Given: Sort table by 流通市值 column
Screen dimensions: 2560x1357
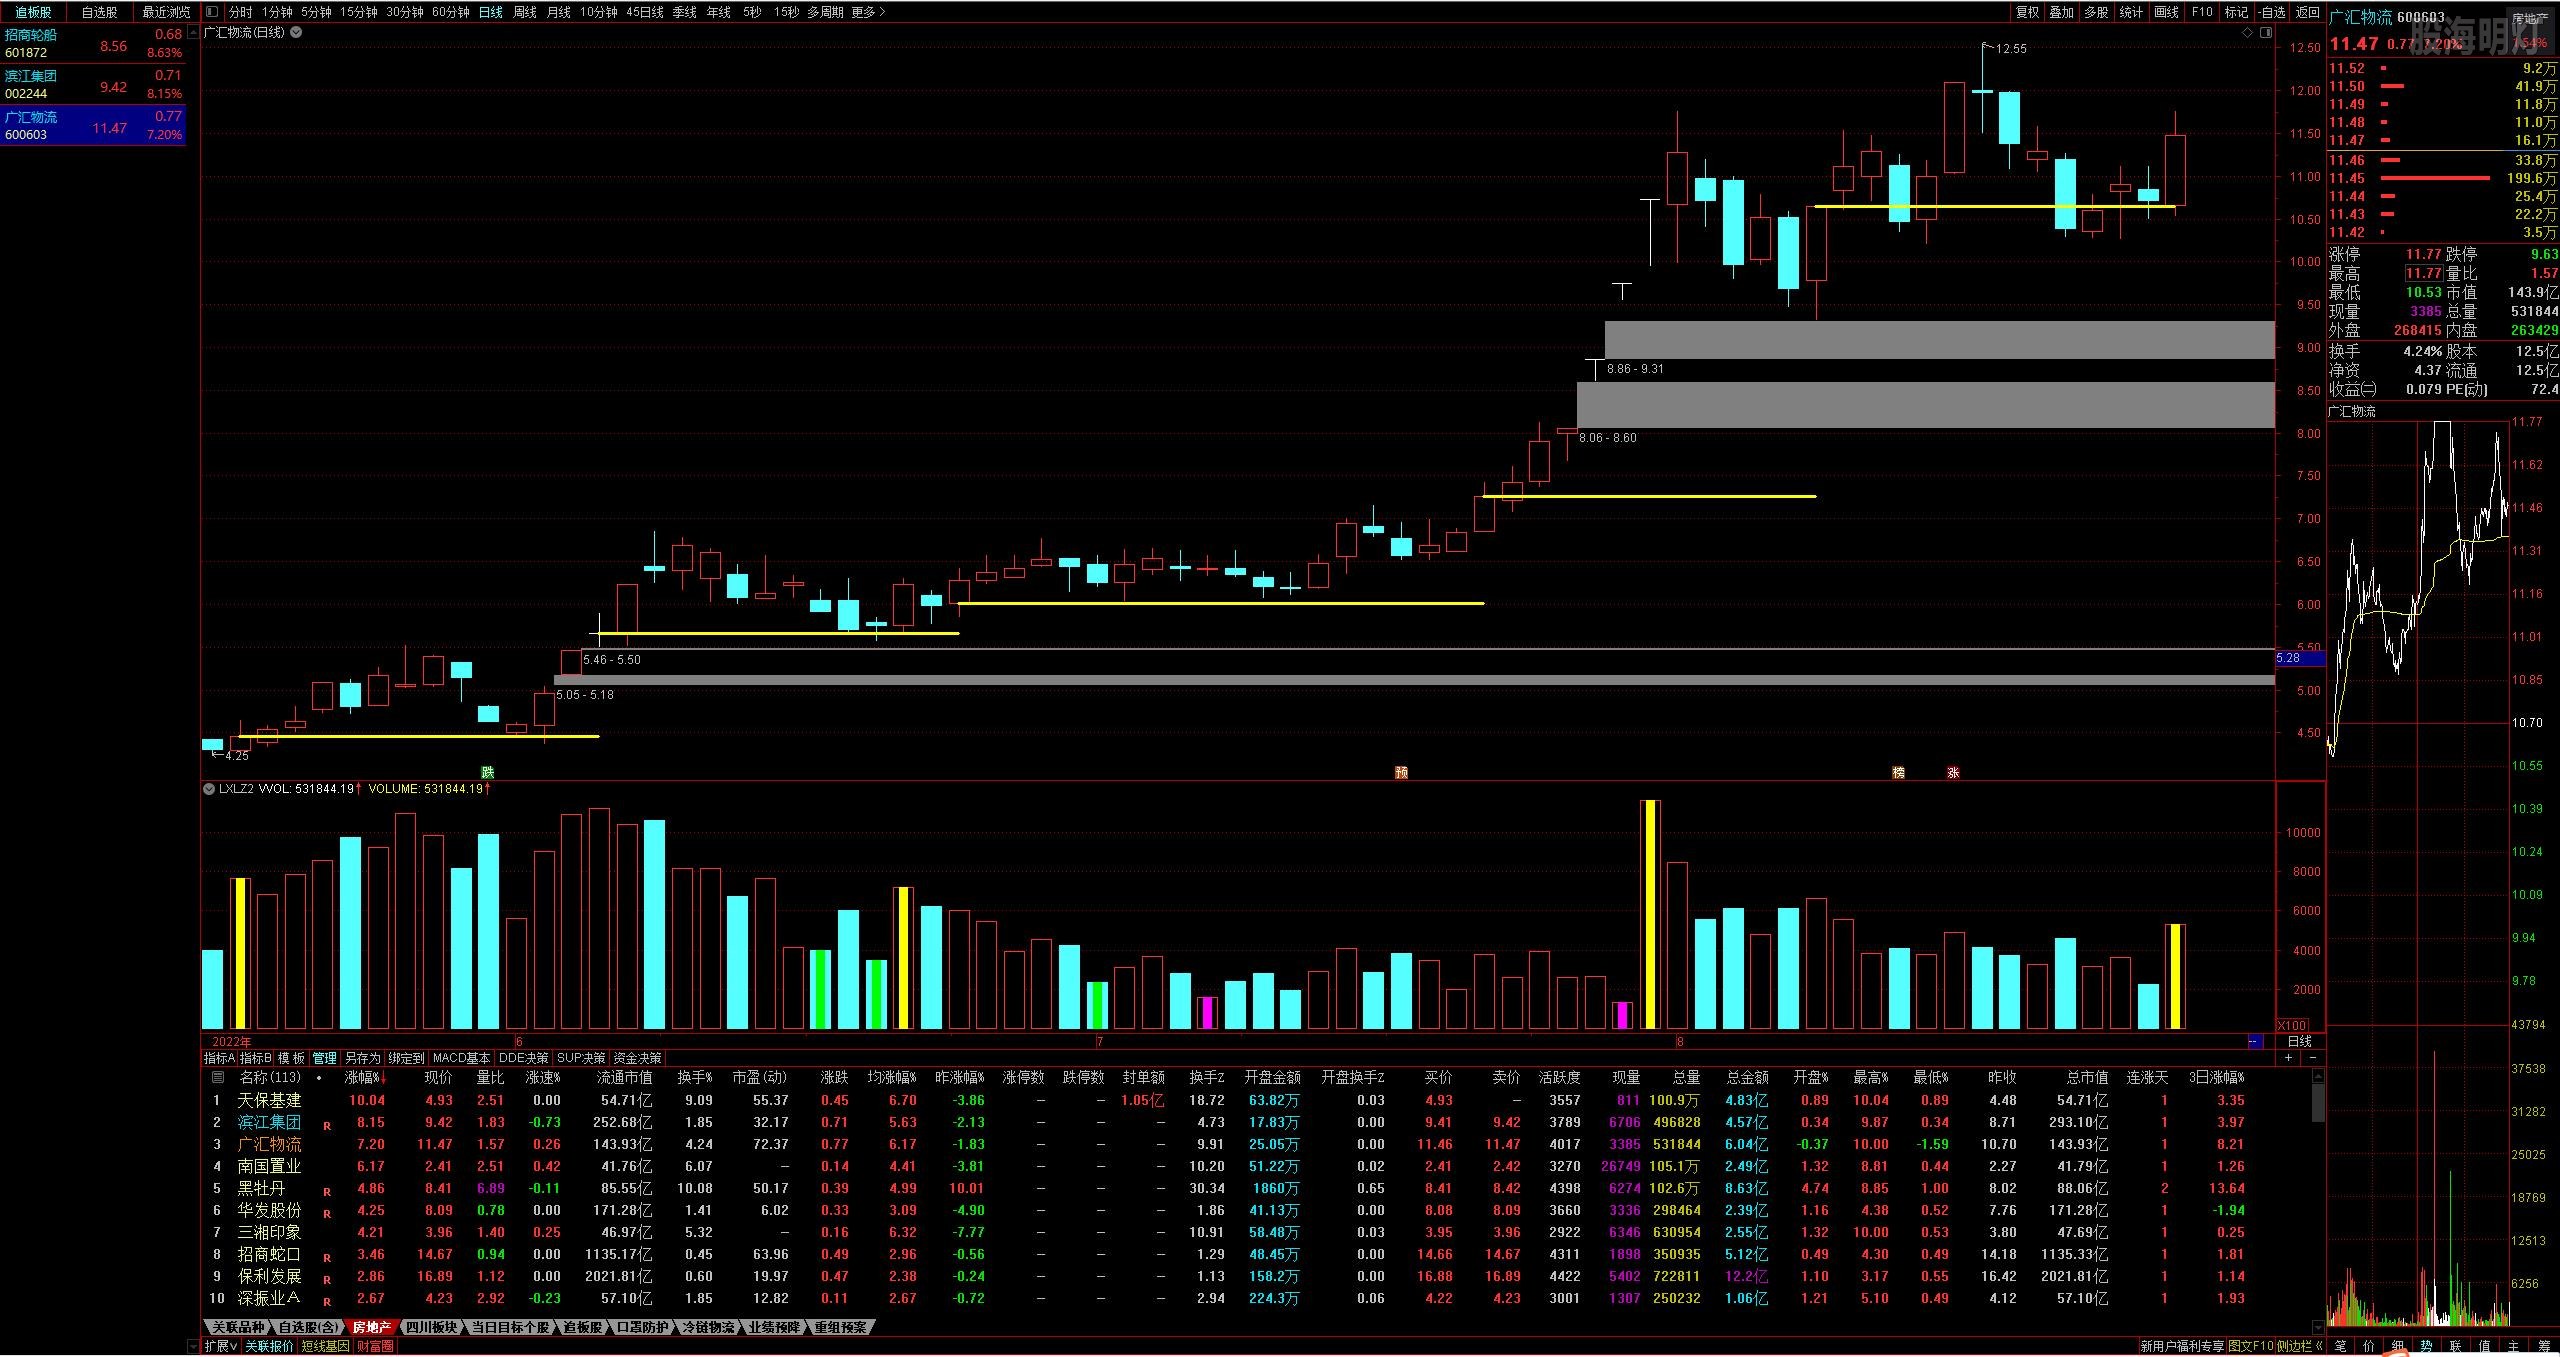Looking at the screenshot, I should (624, 1078).
